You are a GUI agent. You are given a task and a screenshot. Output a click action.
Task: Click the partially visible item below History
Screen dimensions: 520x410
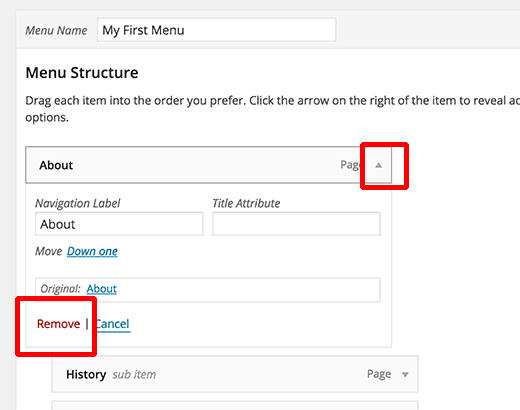(235, 405)
